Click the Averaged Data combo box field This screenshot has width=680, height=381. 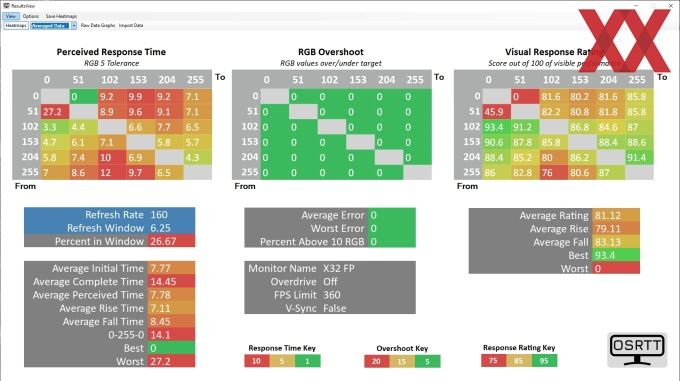[50, 26]
